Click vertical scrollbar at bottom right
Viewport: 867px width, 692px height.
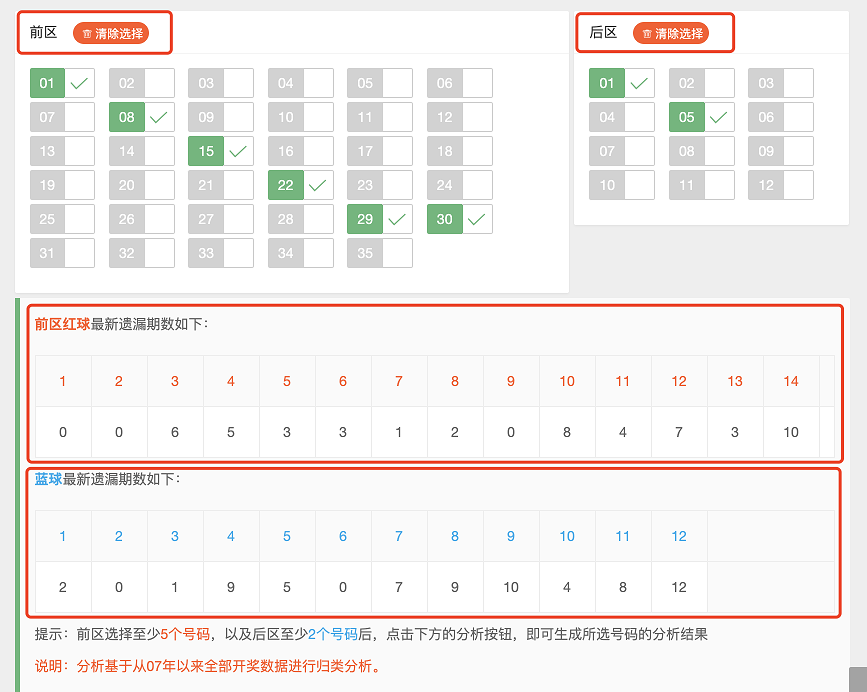(858, 679)
